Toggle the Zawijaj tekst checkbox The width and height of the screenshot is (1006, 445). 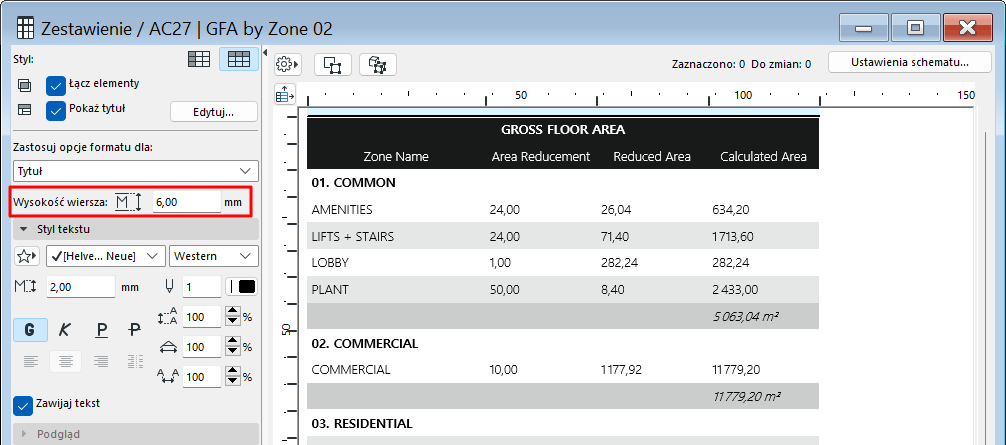(x=22, y=405)
